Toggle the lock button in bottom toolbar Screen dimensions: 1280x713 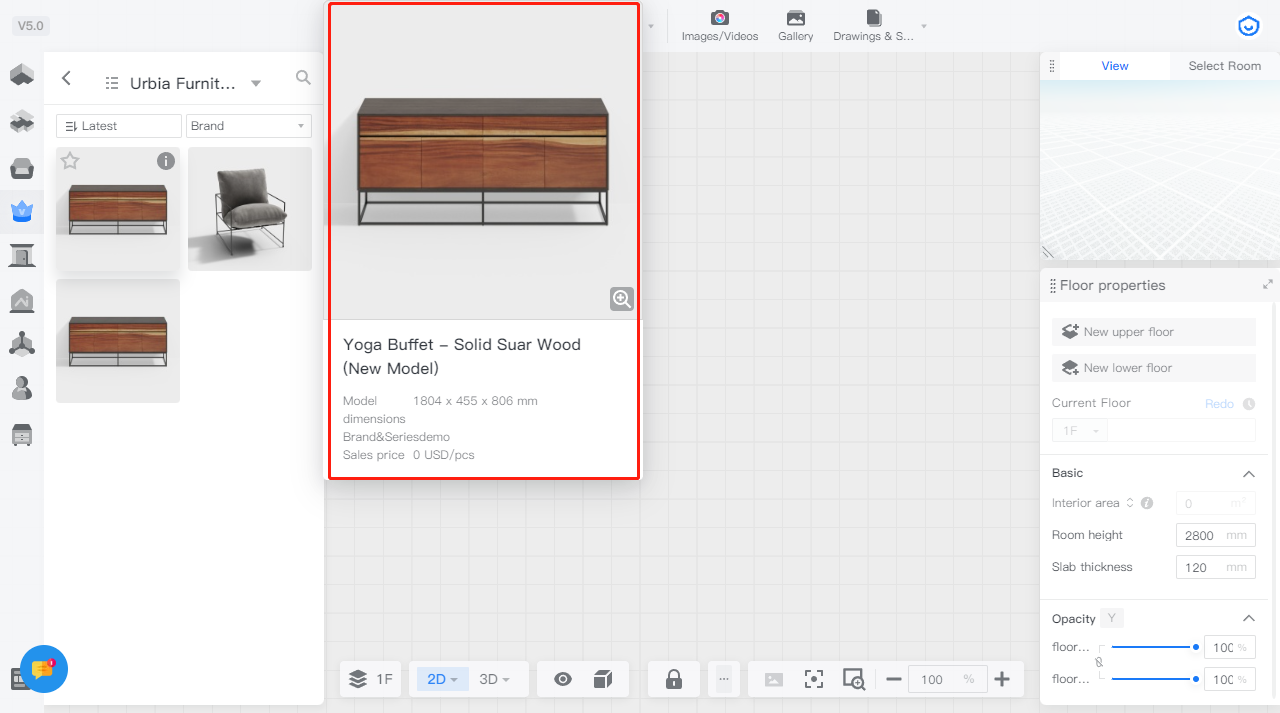click(673, 679)
